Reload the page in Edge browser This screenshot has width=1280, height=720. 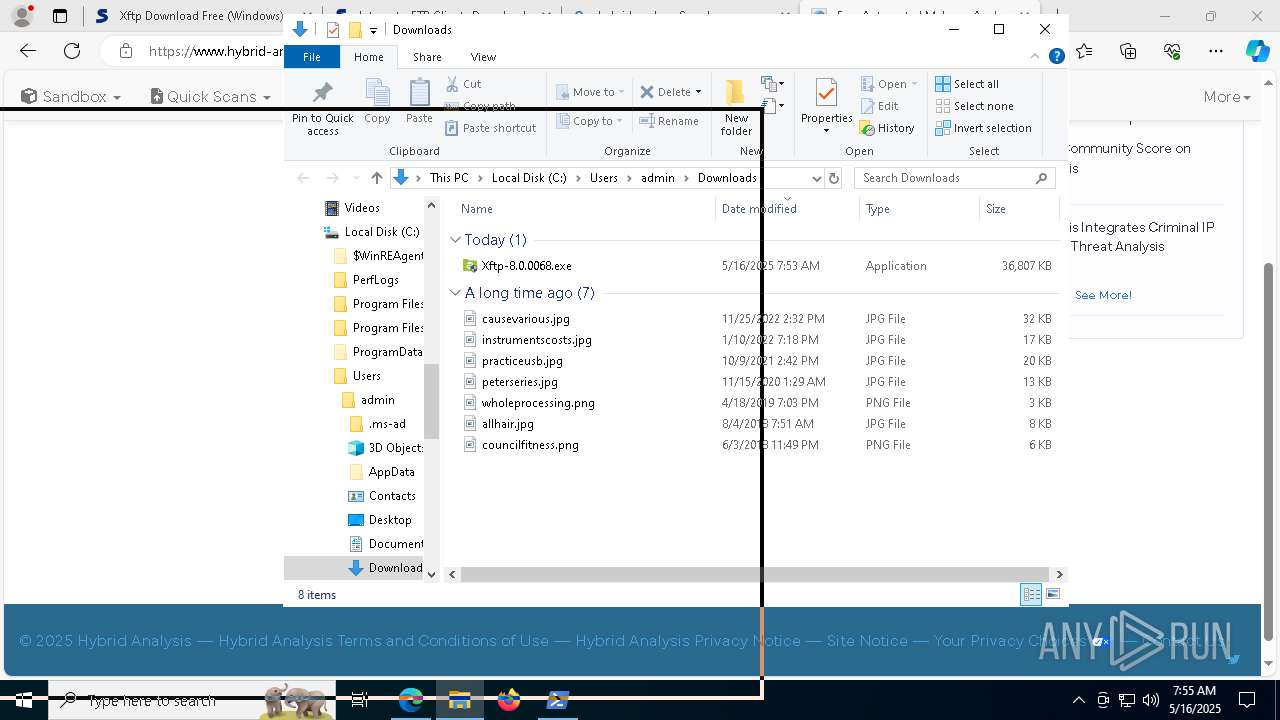(x=72, y=51)
